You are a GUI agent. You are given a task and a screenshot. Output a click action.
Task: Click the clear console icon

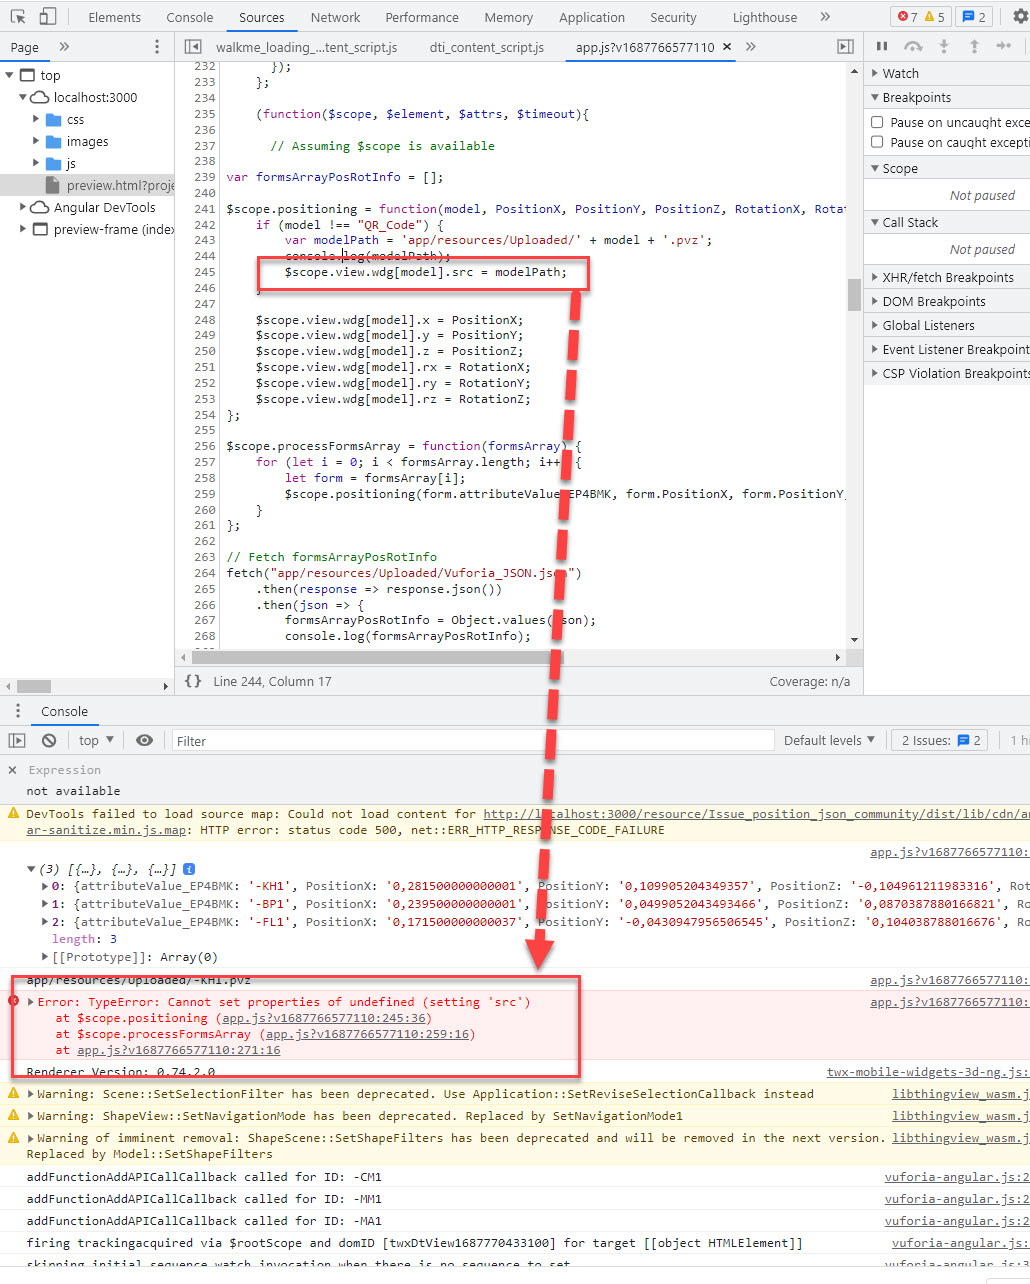tap(49, 741)
